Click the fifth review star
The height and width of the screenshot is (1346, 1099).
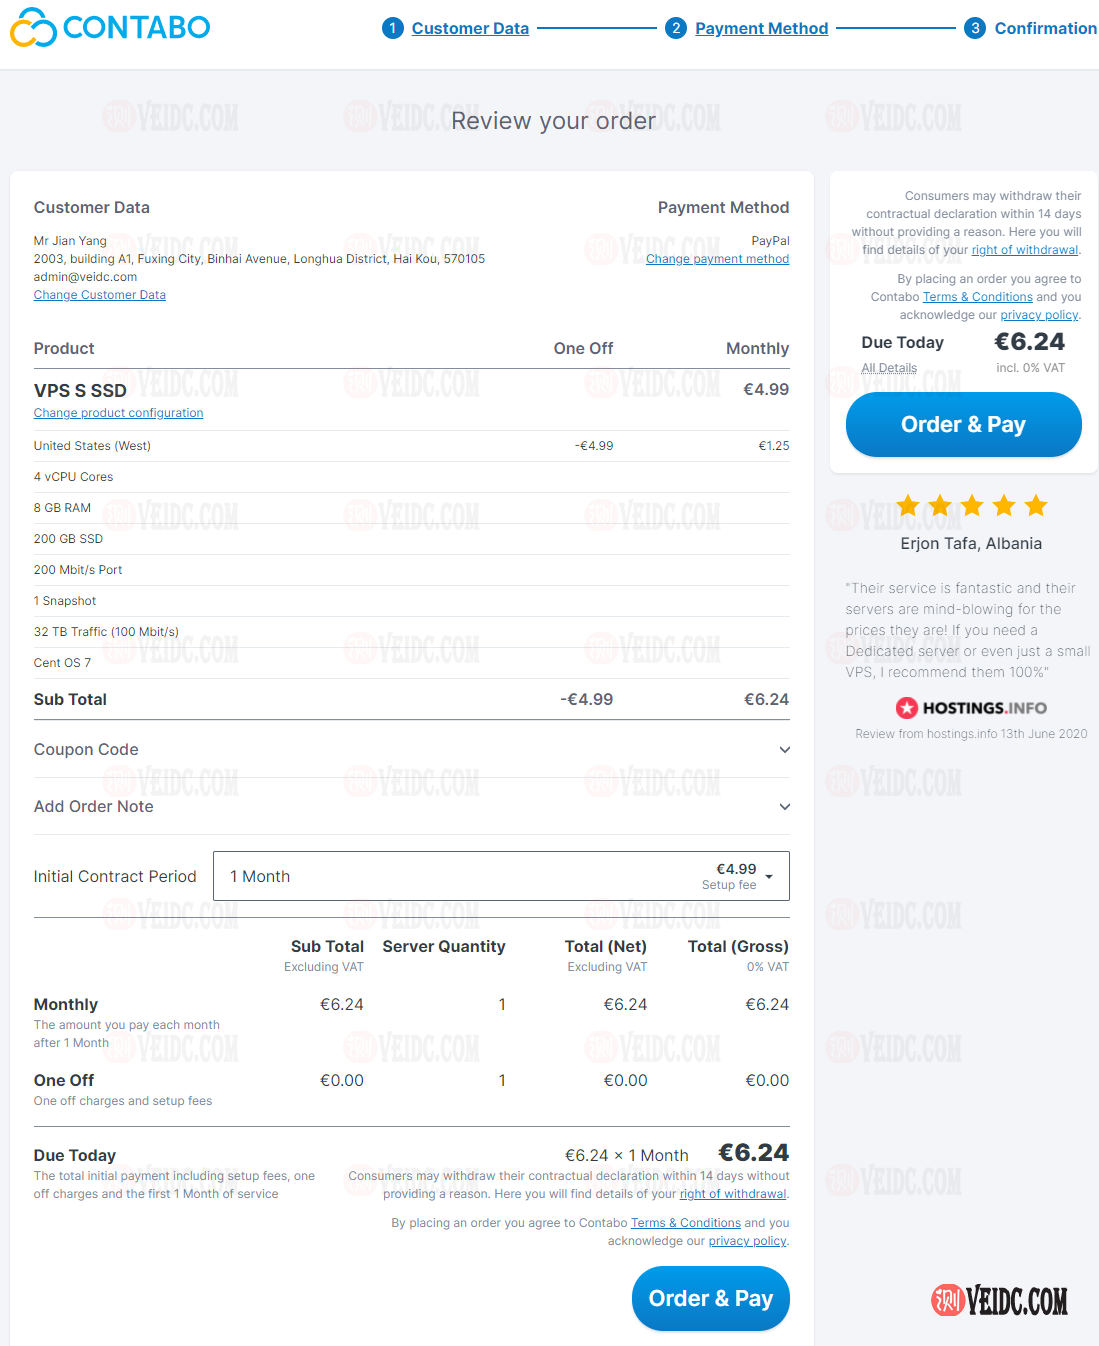click(1036, 506)
